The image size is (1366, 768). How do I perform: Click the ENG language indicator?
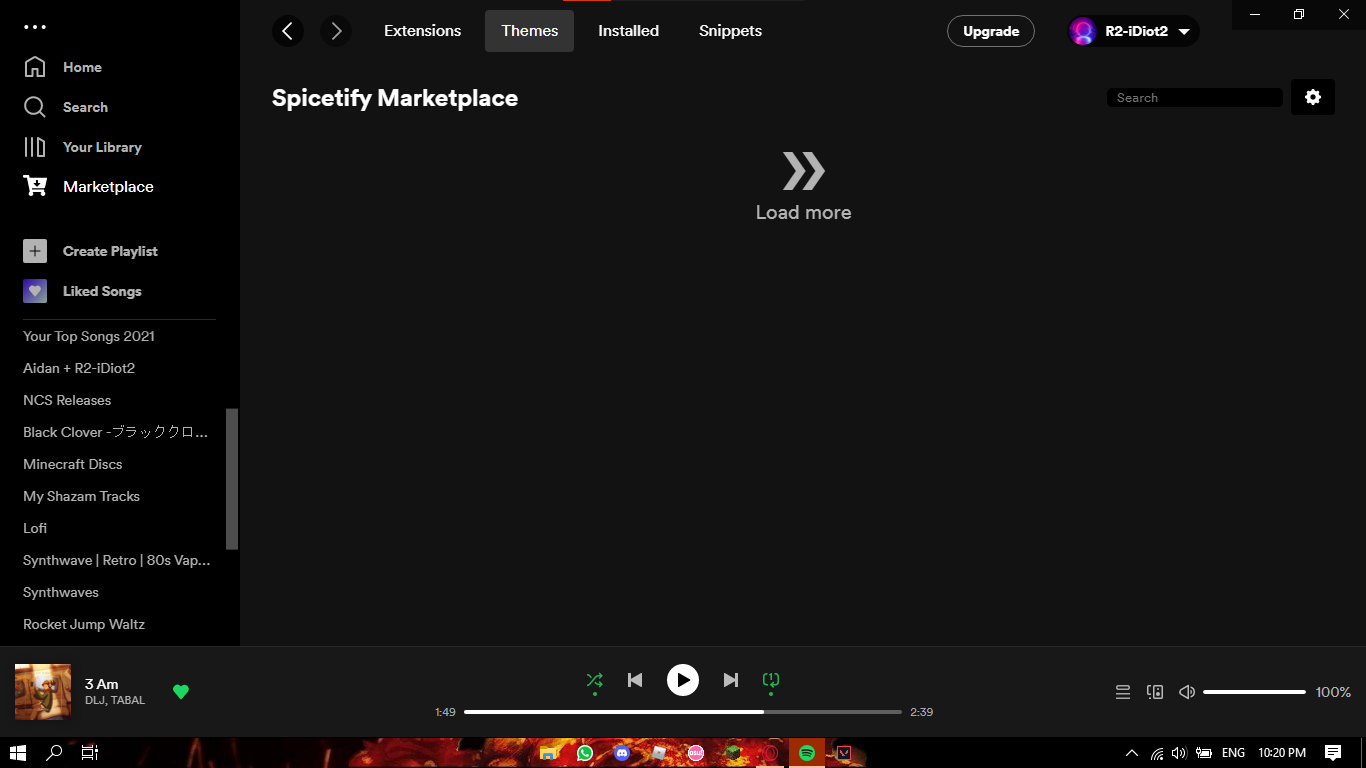coord(1233,753)
